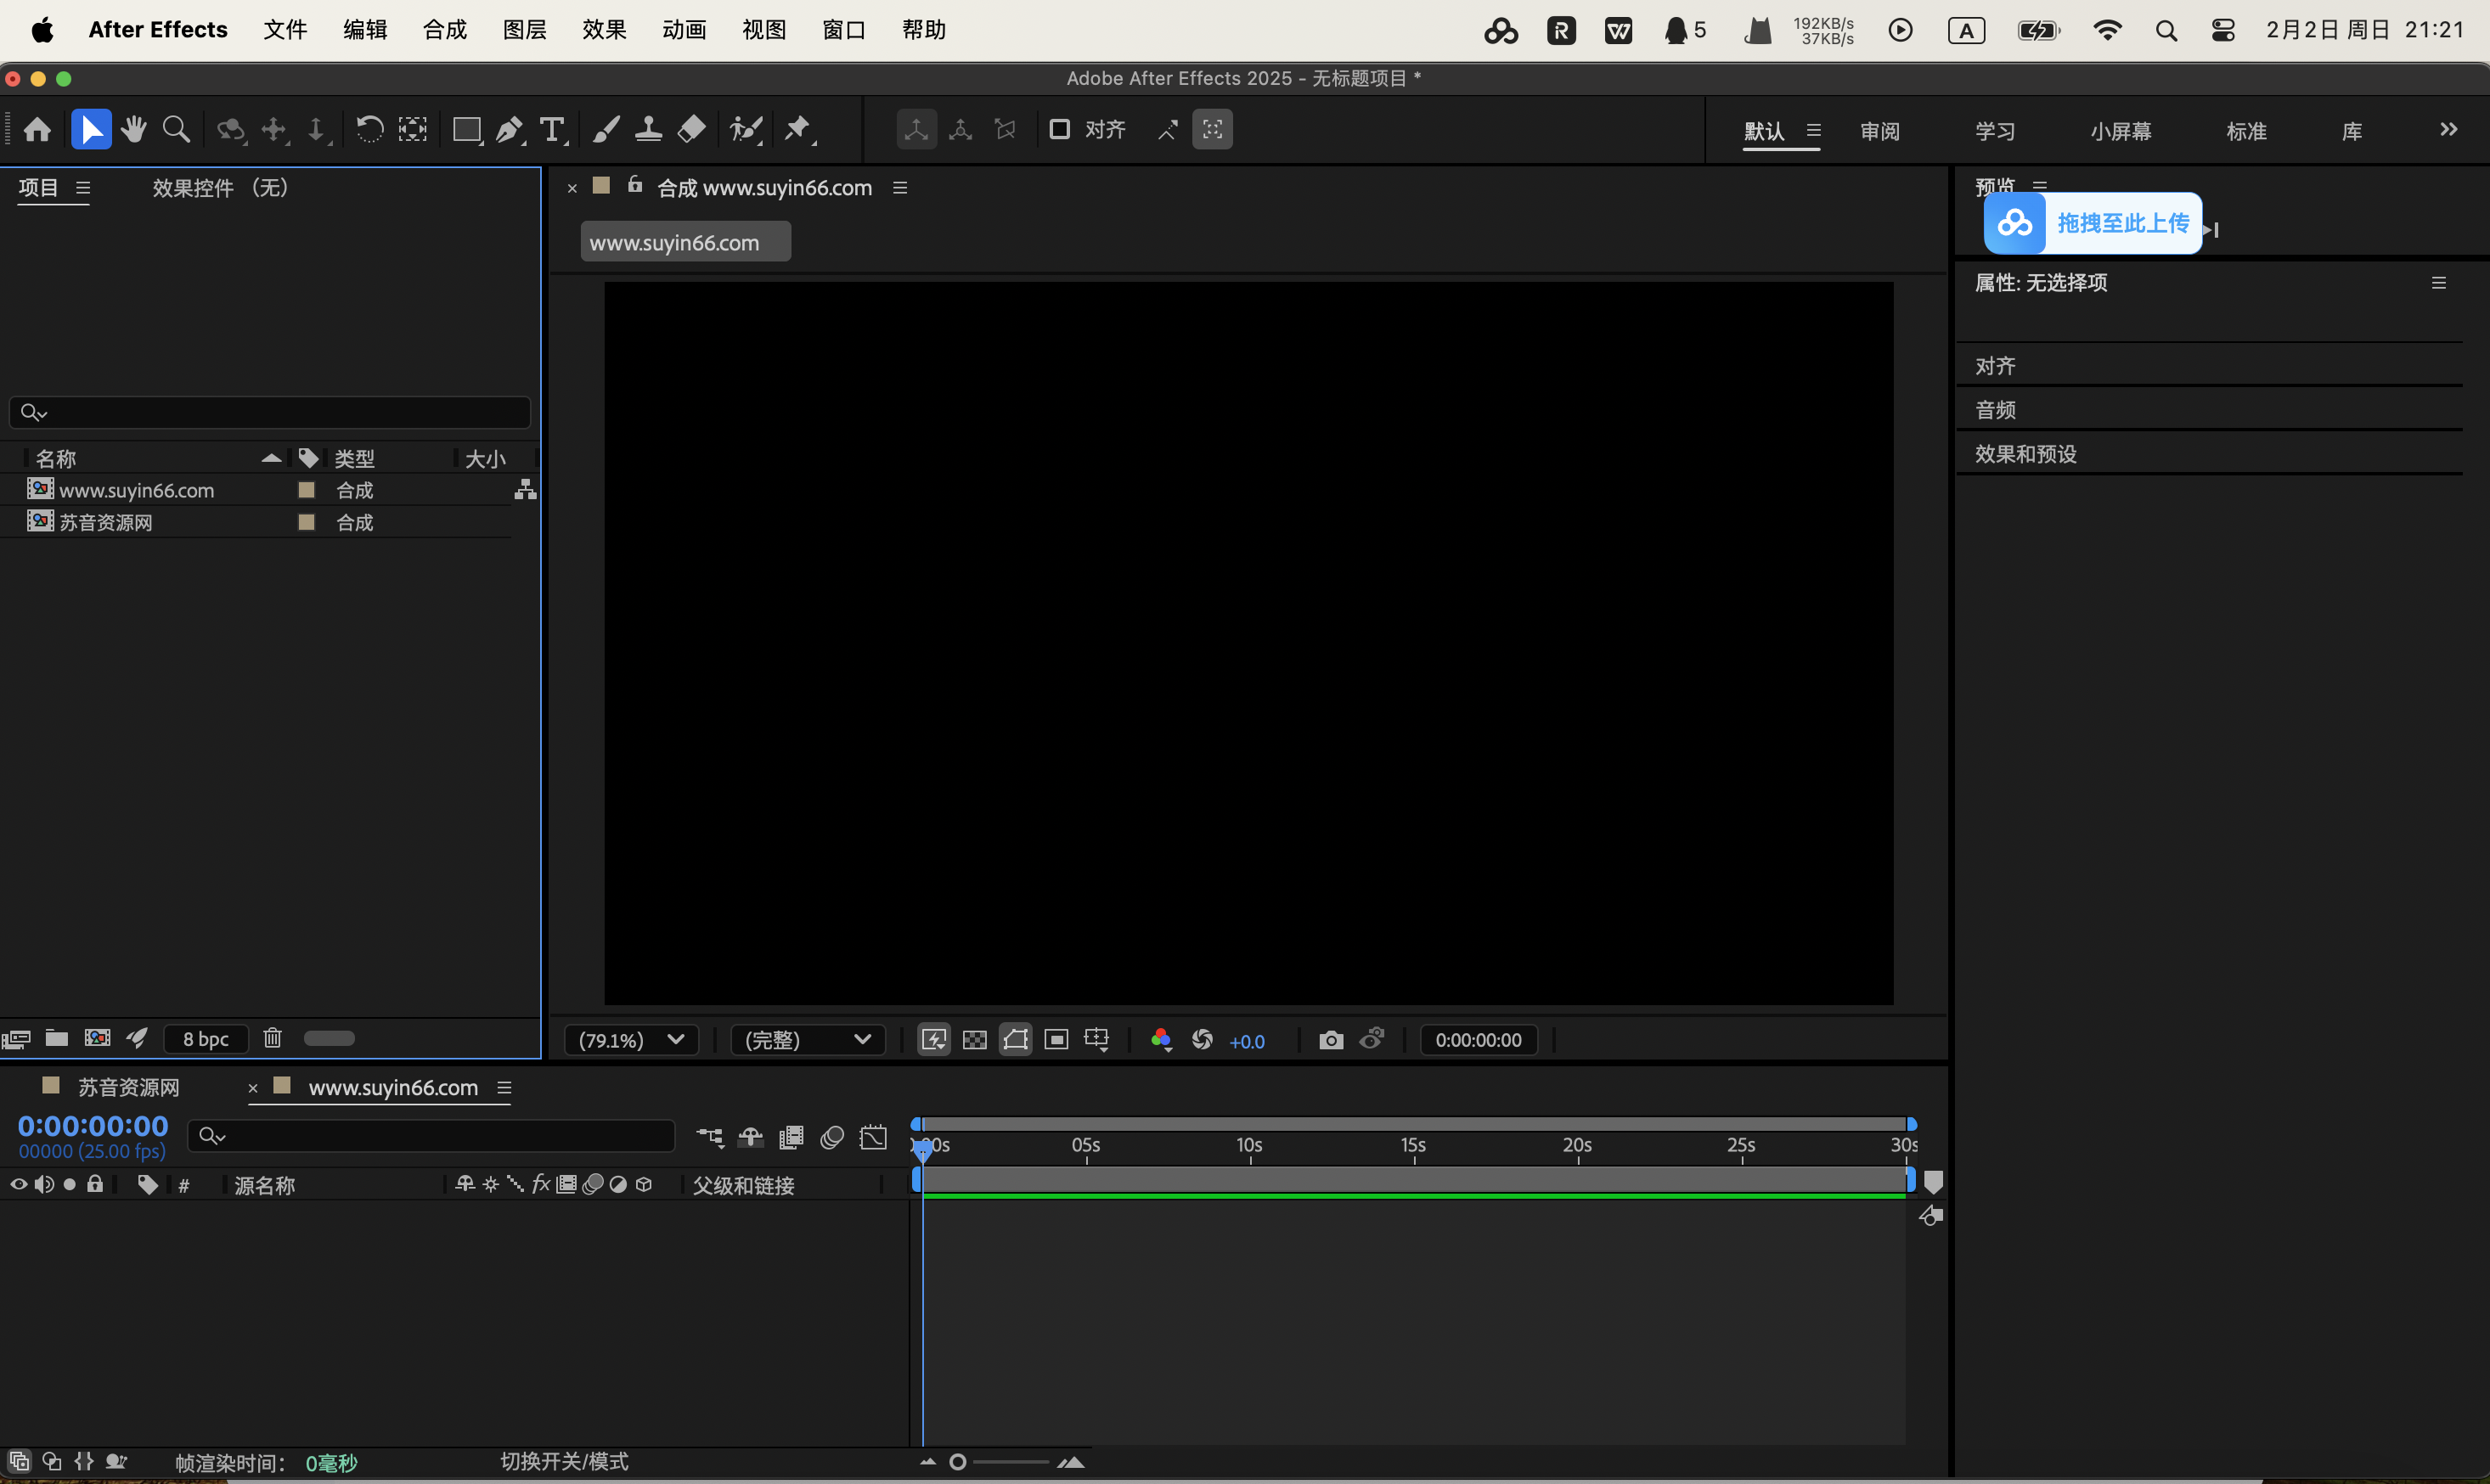Open the 效果 menu in the menu bar
This screenshot has height=1484, width=2490.
tap(602, 29)
